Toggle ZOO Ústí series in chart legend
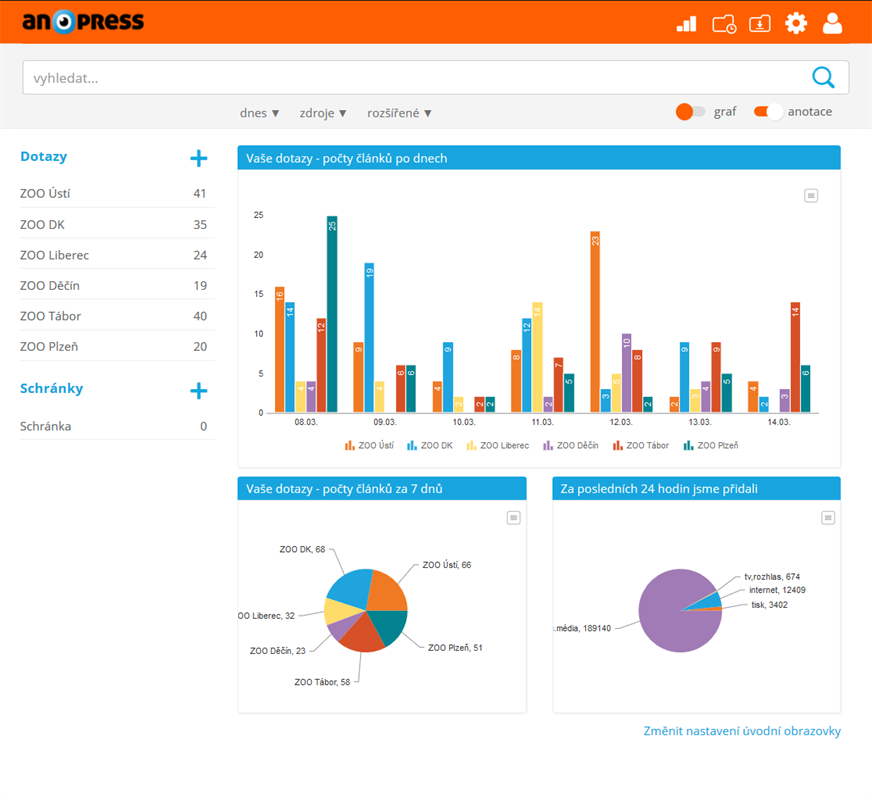The image size is (872, 800). (x=369, y=445)
